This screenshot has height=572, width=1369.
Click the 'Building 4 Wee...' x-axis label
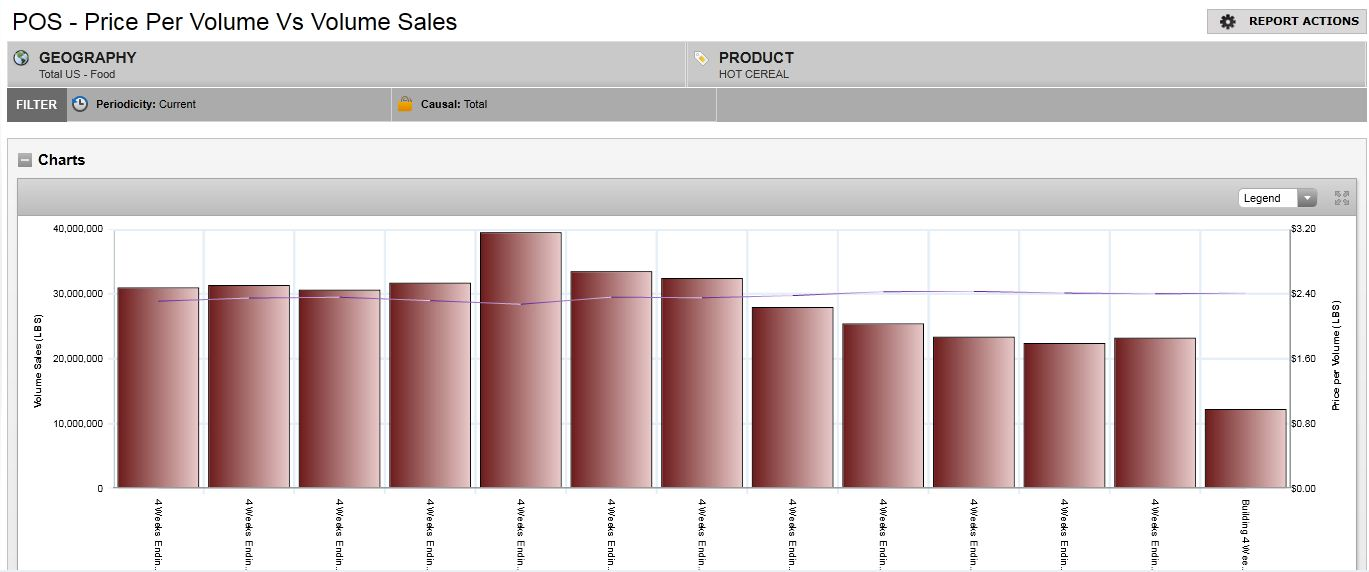1246,532
